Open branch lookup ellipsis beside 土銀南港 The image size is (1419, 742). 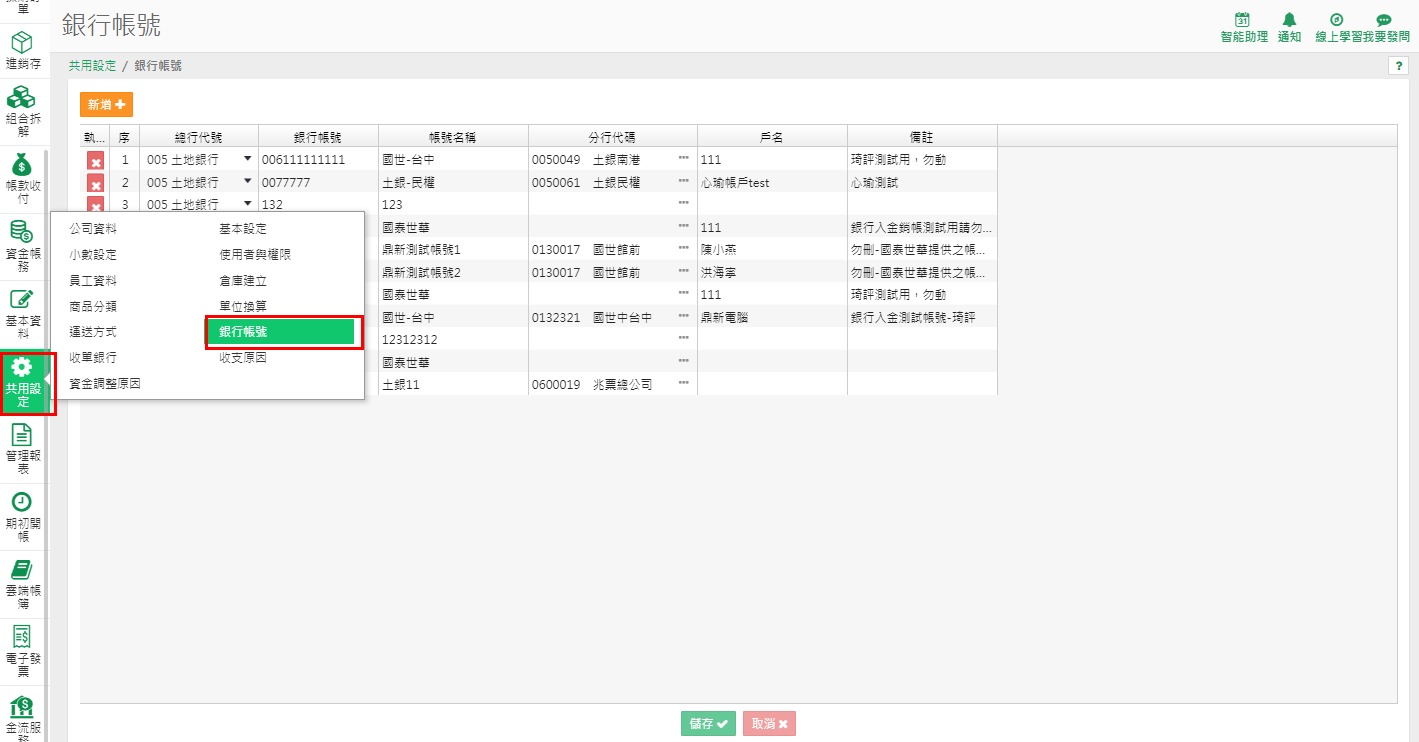pyautogui.click(x=684, y=159)
